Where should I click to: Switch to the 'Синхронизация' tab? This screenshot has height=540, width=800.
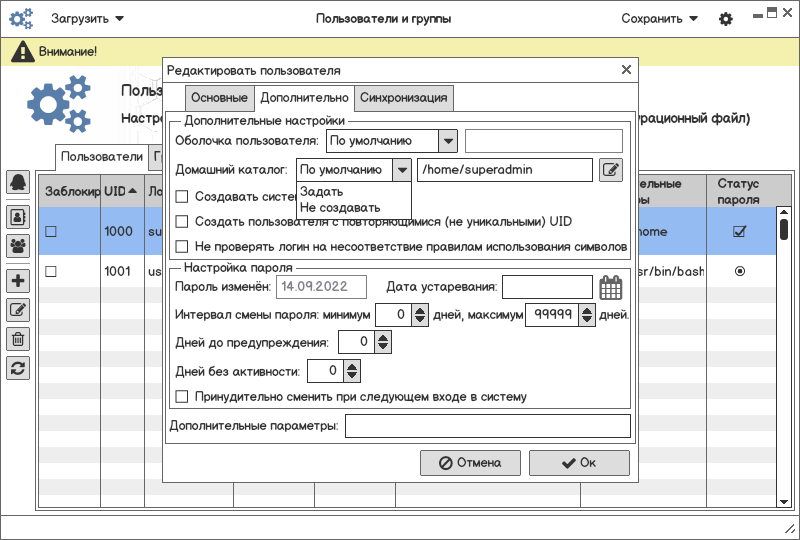tap(405, 98)
